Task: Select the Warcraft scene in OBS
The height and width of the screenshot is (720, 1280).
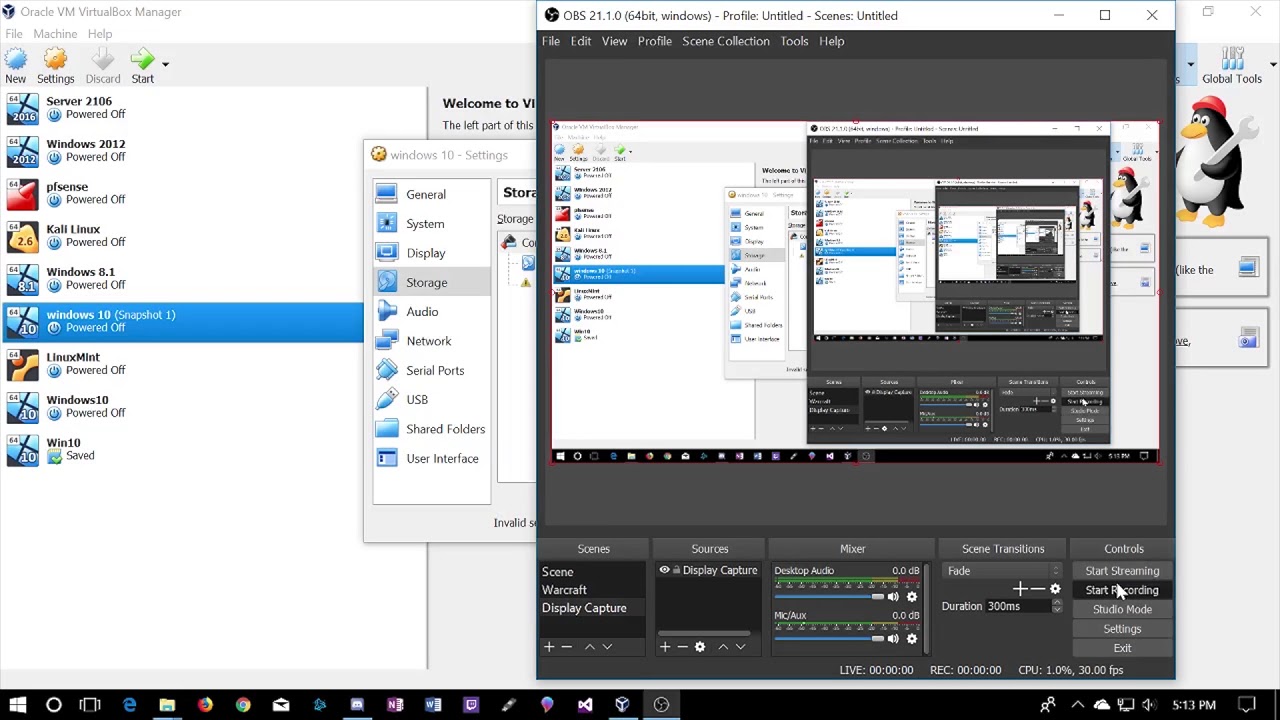Action: [593, 590]
